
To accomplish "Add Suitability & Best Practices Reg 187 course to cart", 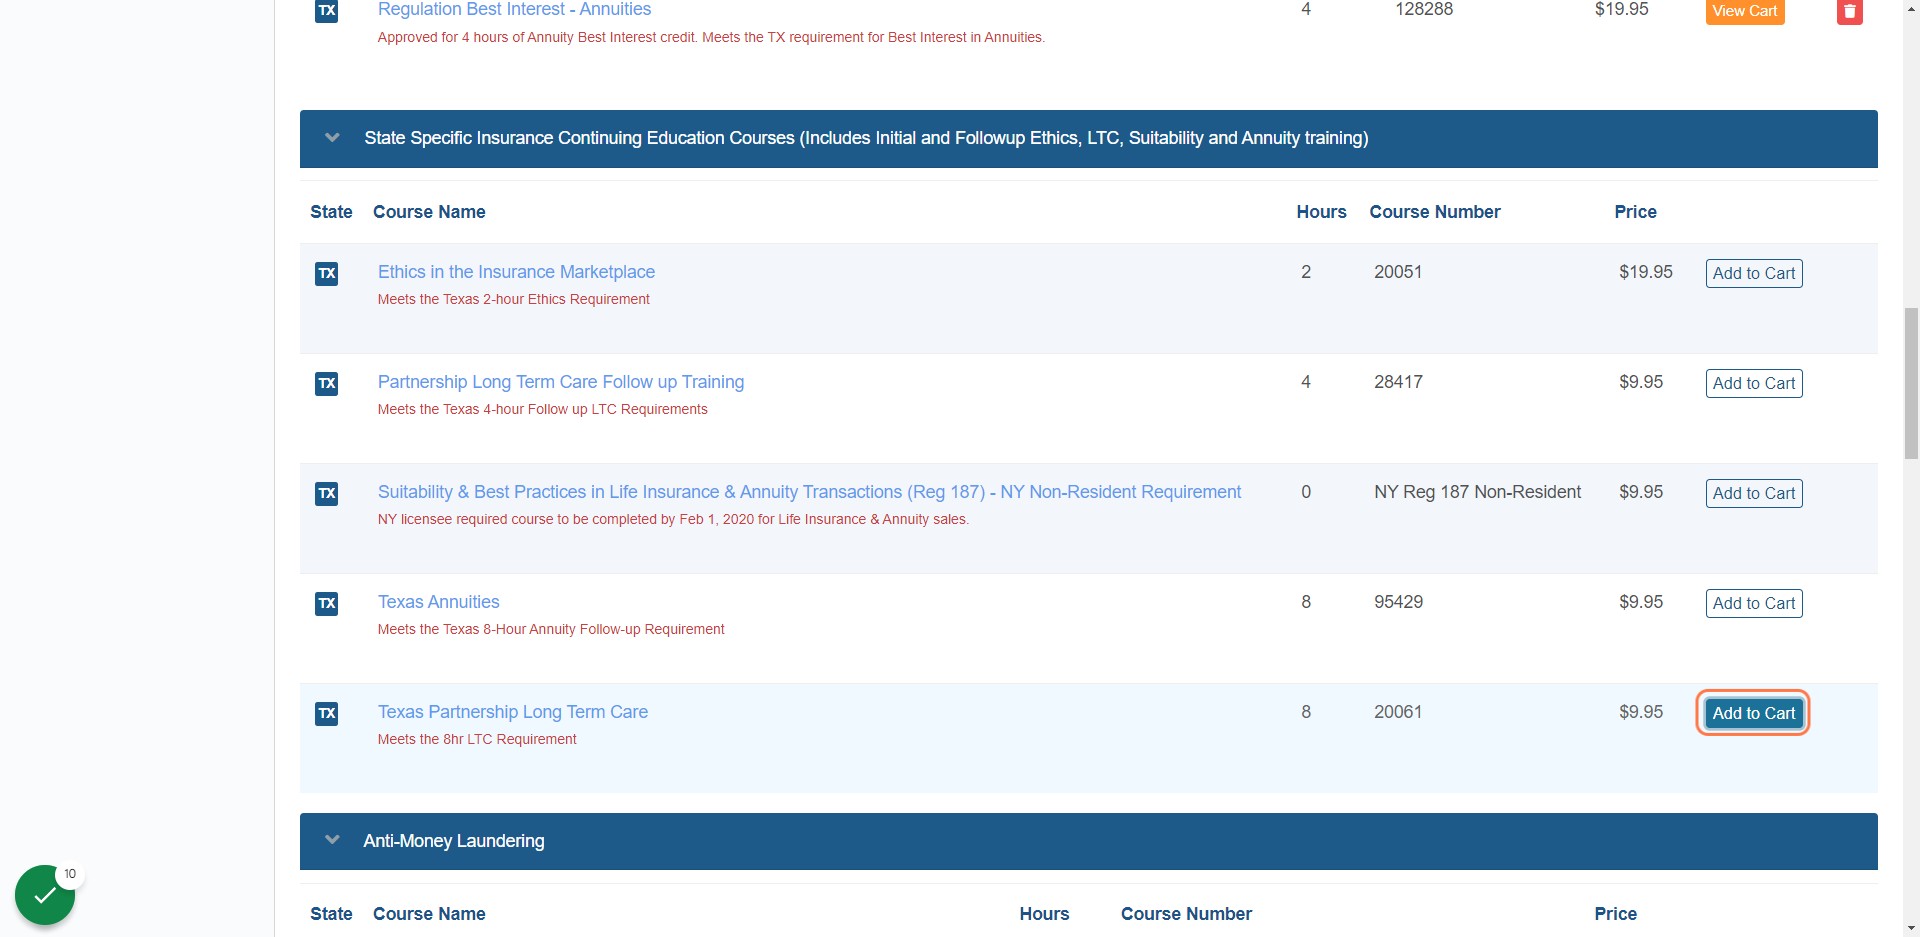I will (1754, 493).
